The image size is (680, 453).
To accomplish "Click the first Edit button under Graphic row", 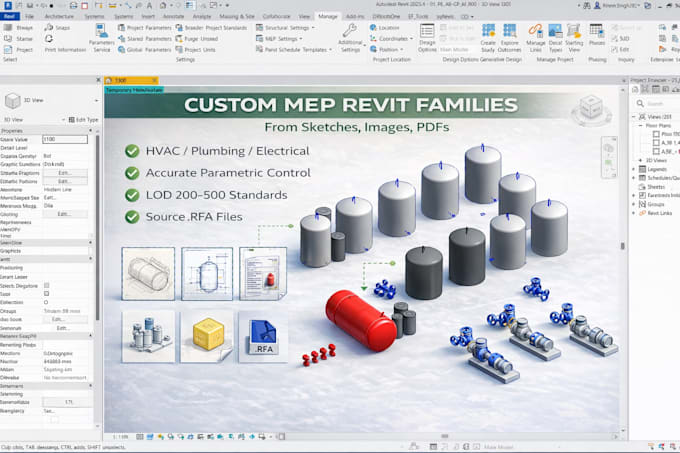I will tap(65, 173).
